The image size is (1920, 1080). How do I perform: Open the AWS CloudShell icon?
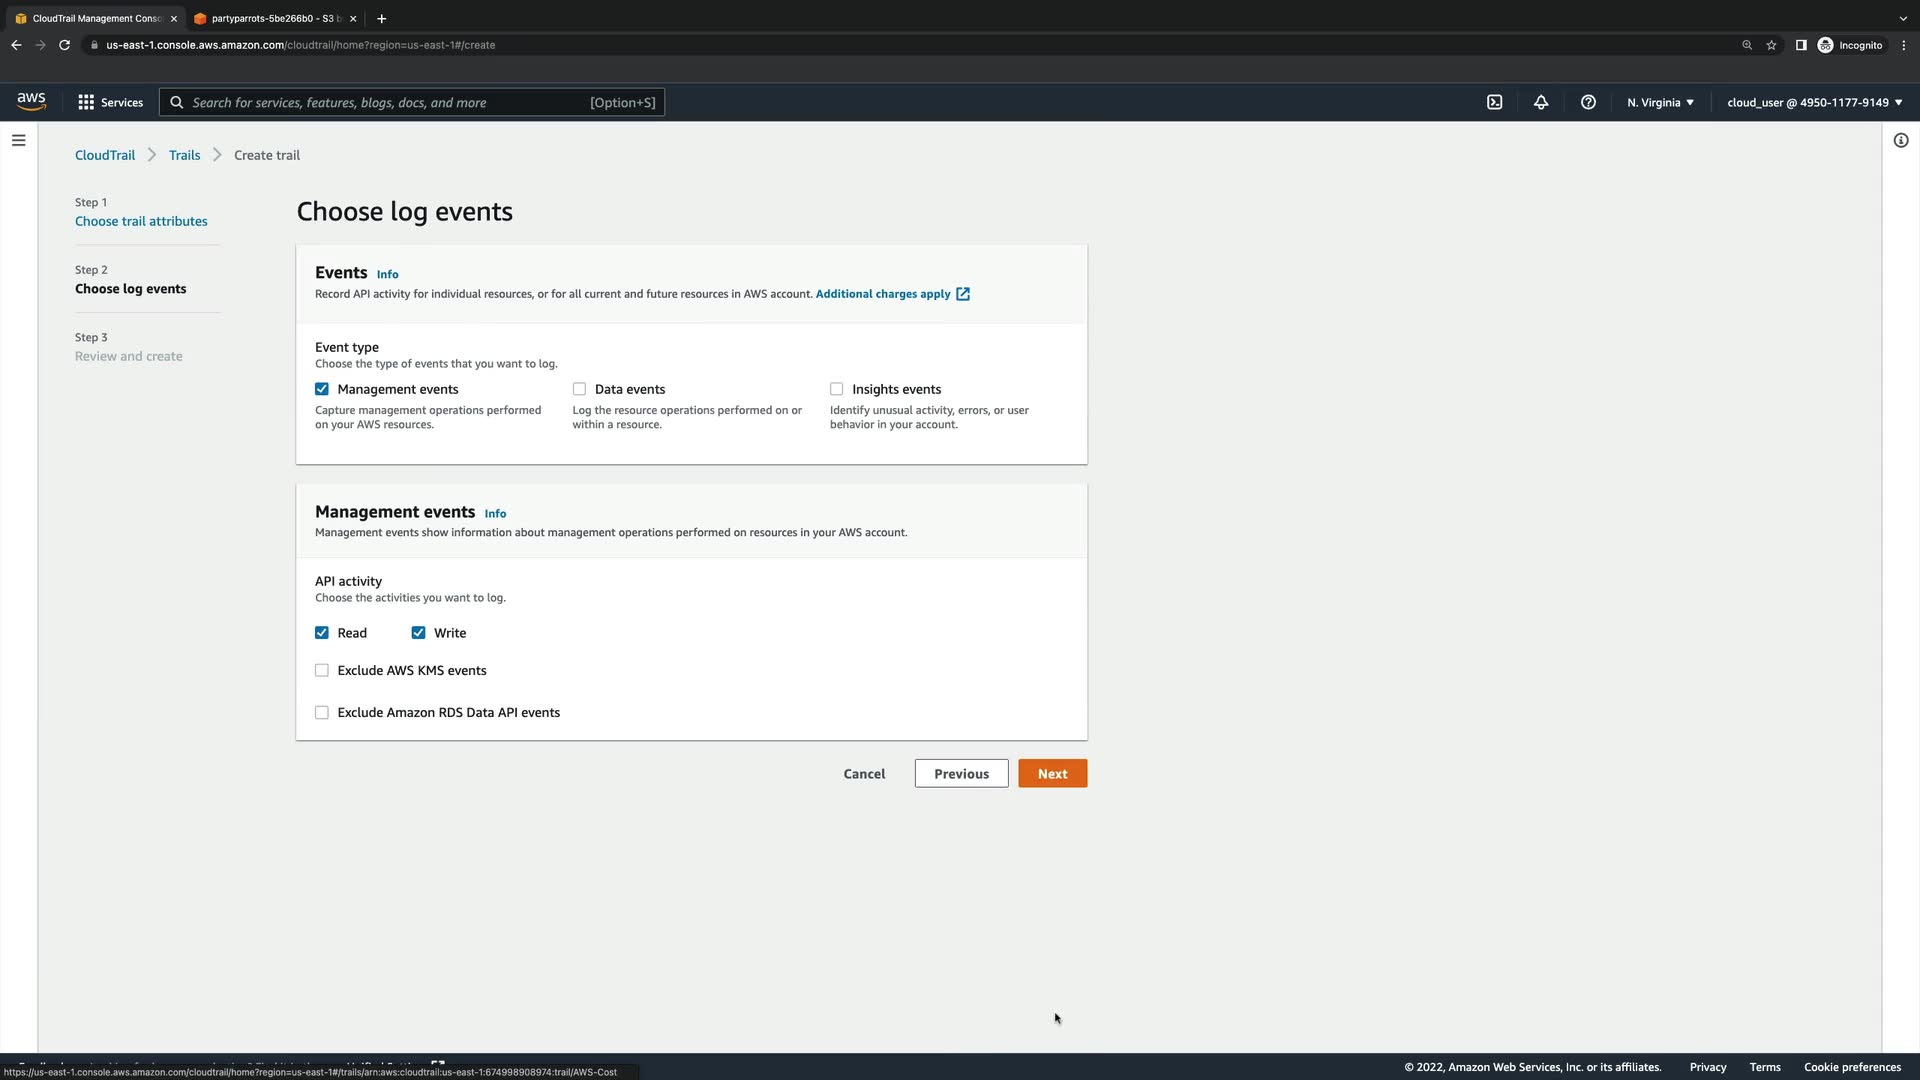[1494, 102]
